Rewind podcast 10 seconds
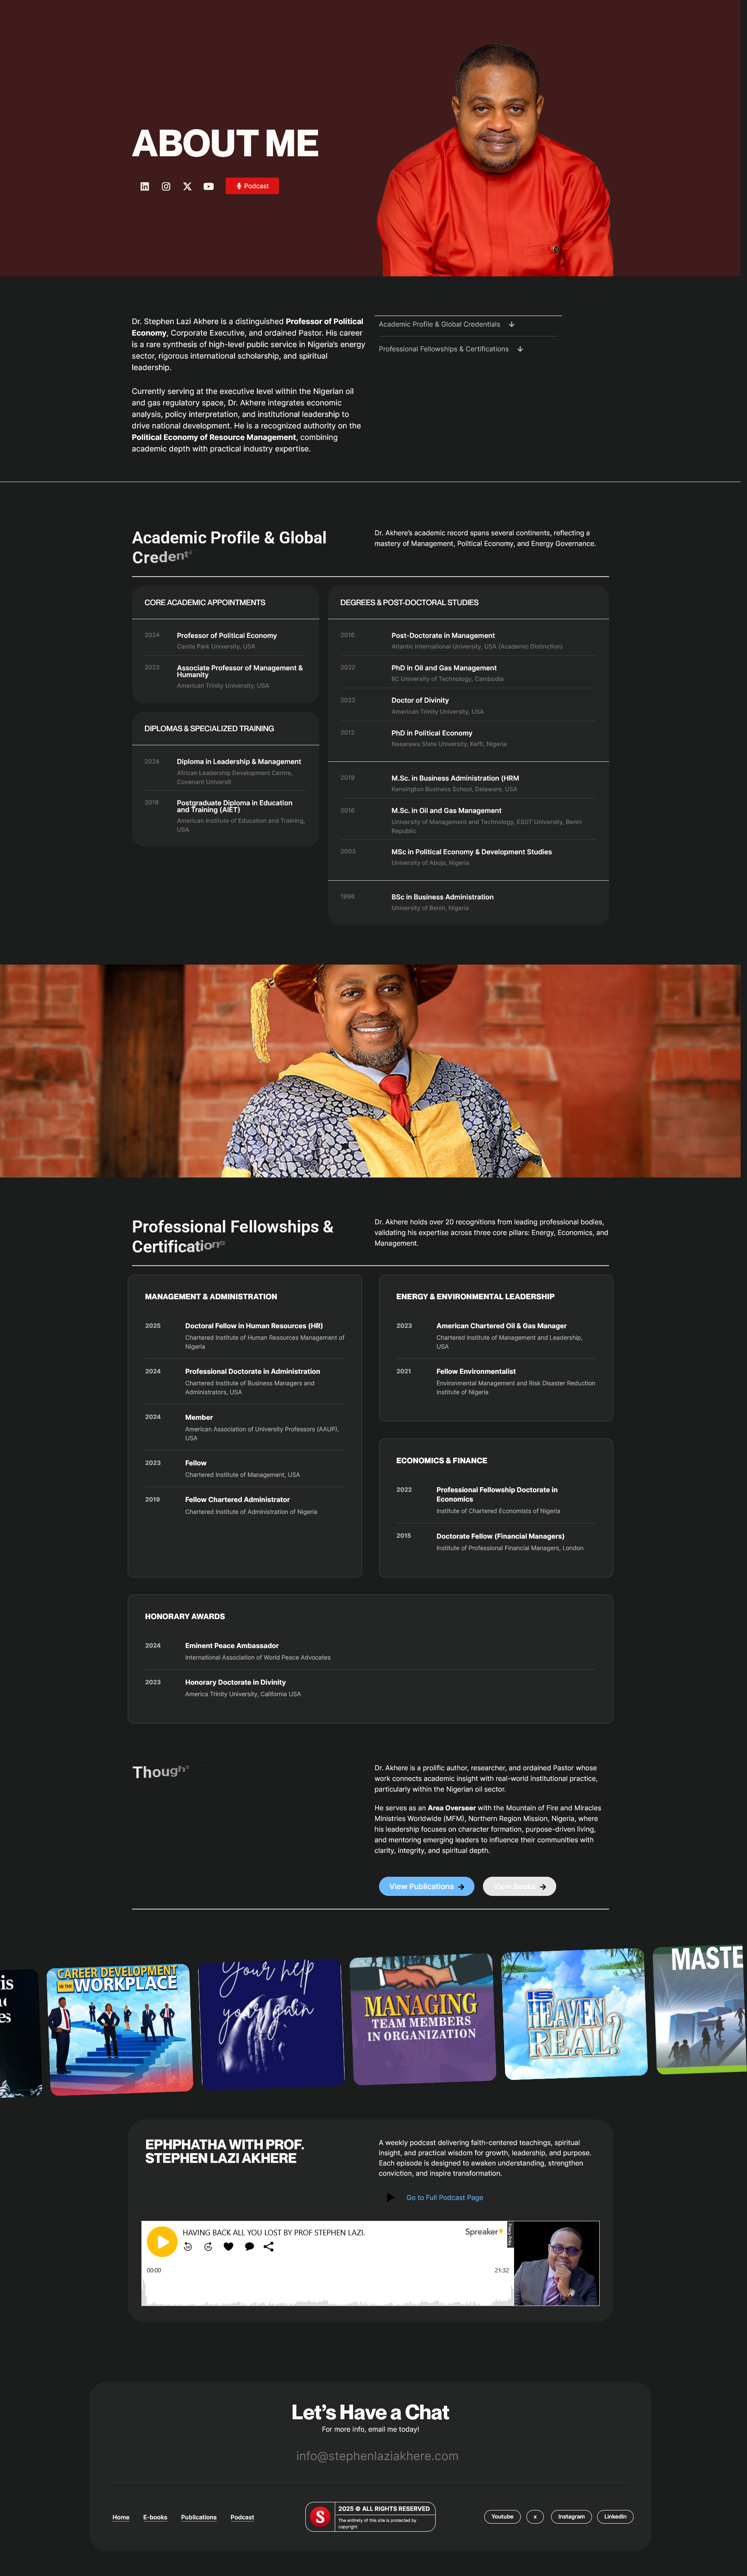 [188, 2247]
